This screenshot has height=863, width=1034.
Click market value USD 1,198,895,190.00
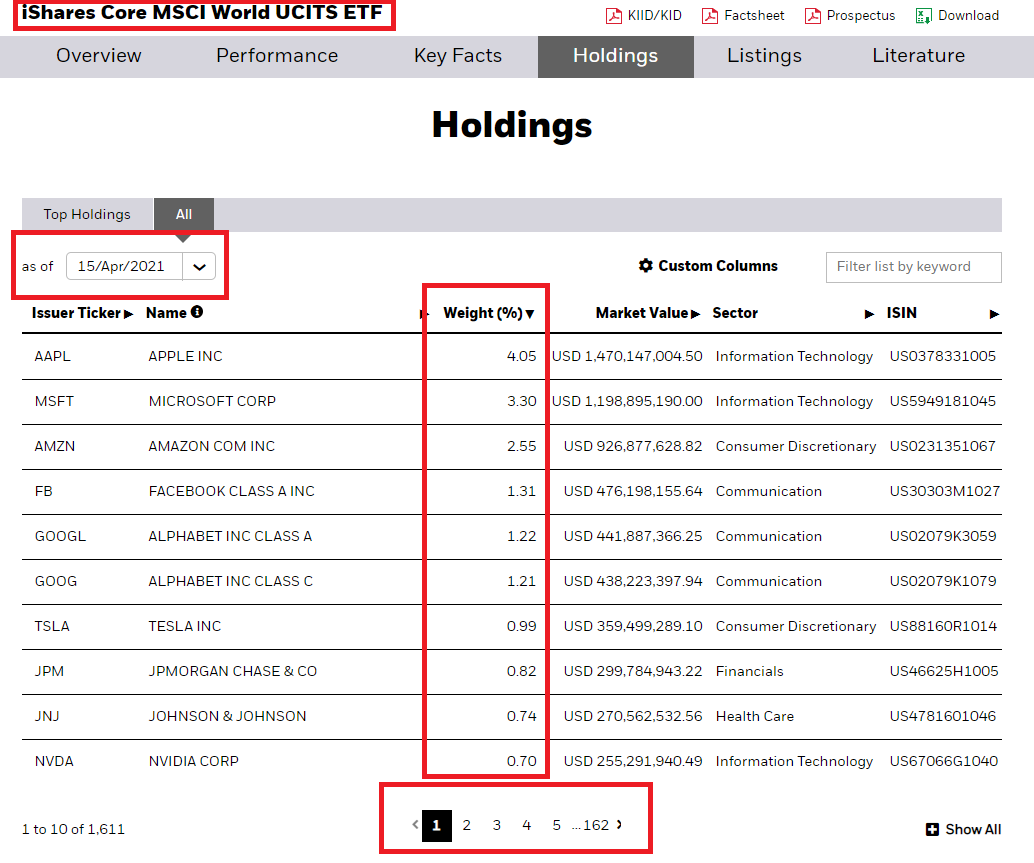627,402
